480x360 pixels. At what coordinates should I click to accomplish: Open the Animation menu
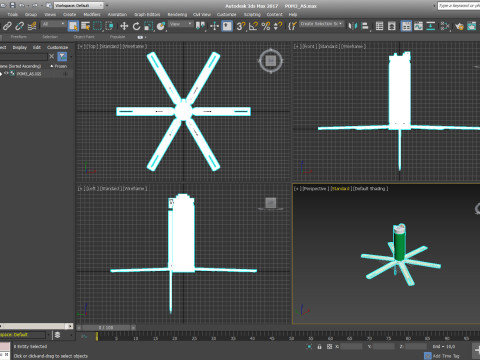coord(117,15)
